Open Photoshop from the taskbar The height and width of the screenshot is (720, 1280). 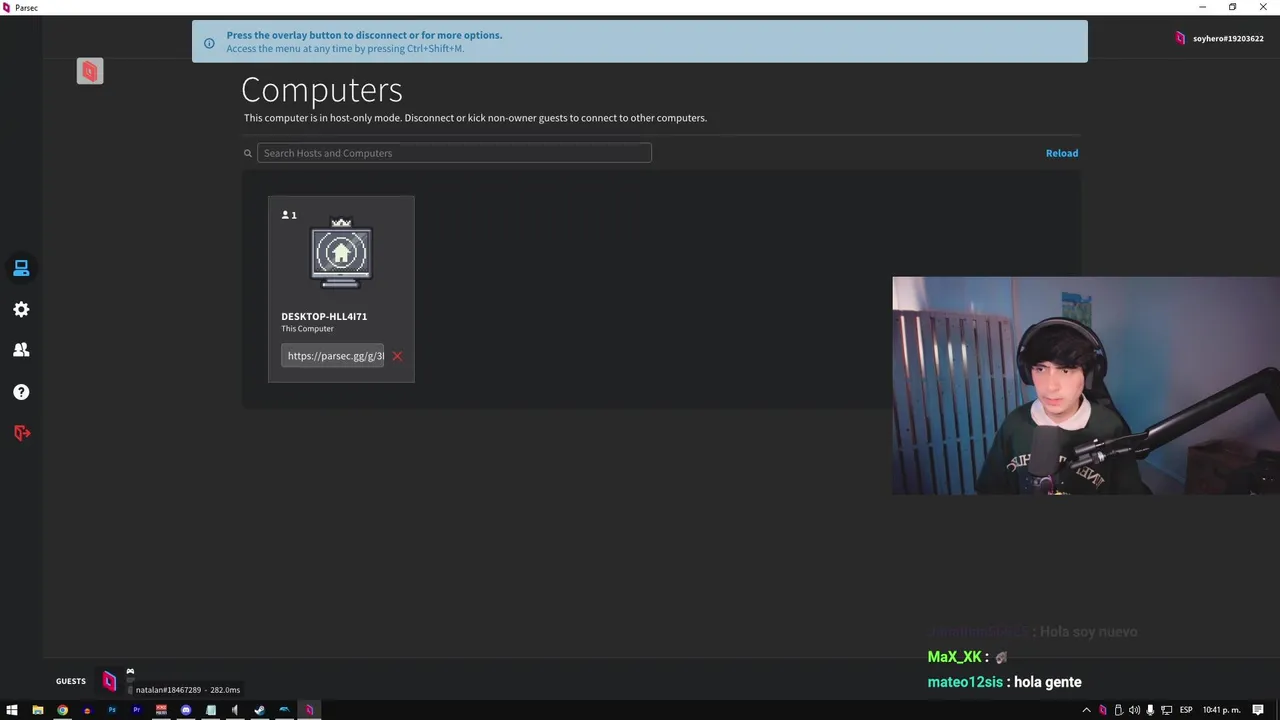click(x=112, y=710)
